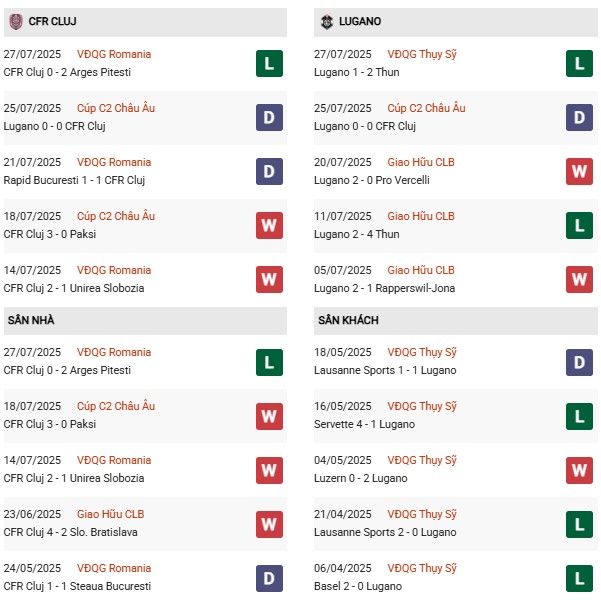Click the L badge for Lugano 2 - 4 Thun
601x600 pixels.
(581, 225)
